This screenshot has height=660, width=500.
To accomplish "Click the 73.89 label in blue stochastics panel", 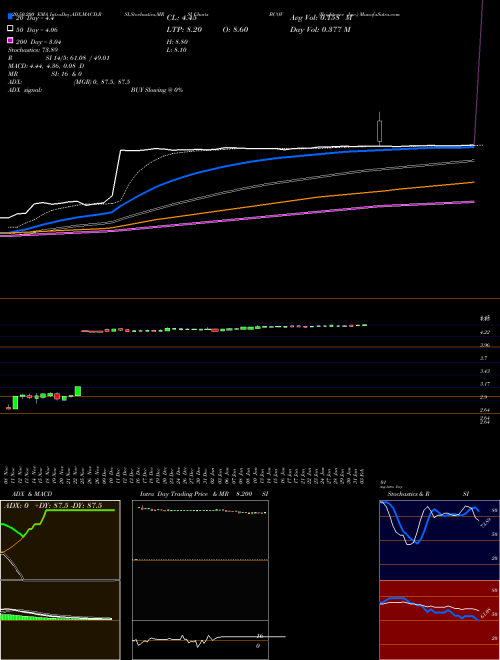I will pyautogui.click(x=484, y=522).
